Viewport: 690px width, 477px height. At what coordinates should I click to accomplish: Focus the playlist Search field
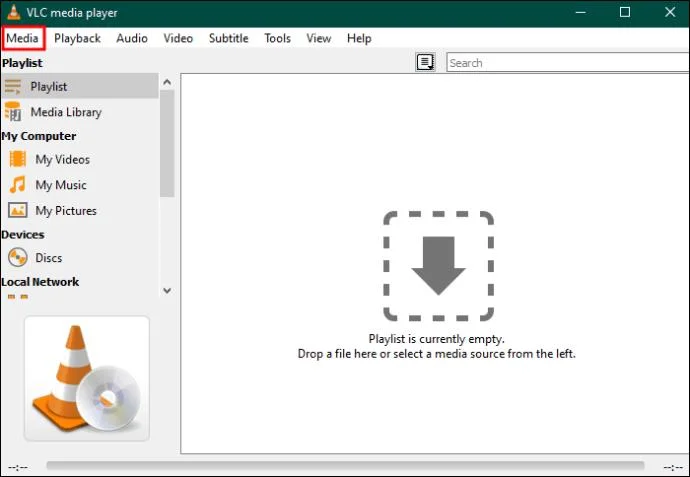pyautogui.click(x=568, y=62)
